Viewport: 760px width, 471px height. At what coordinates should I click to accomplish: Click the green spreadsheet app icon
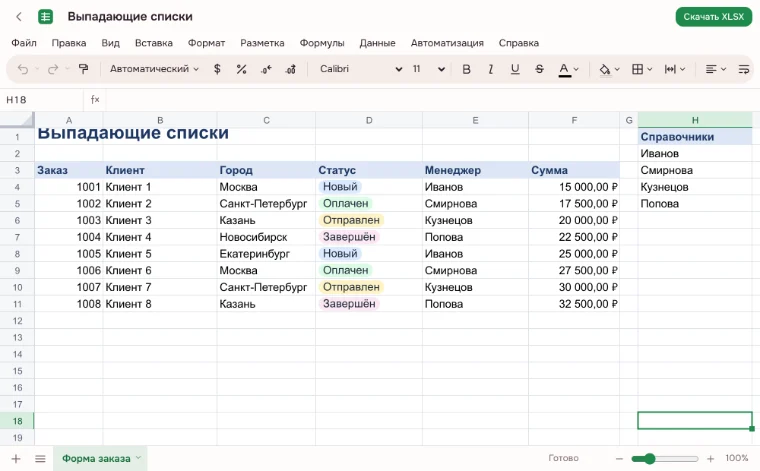click(x=45, y=16)
